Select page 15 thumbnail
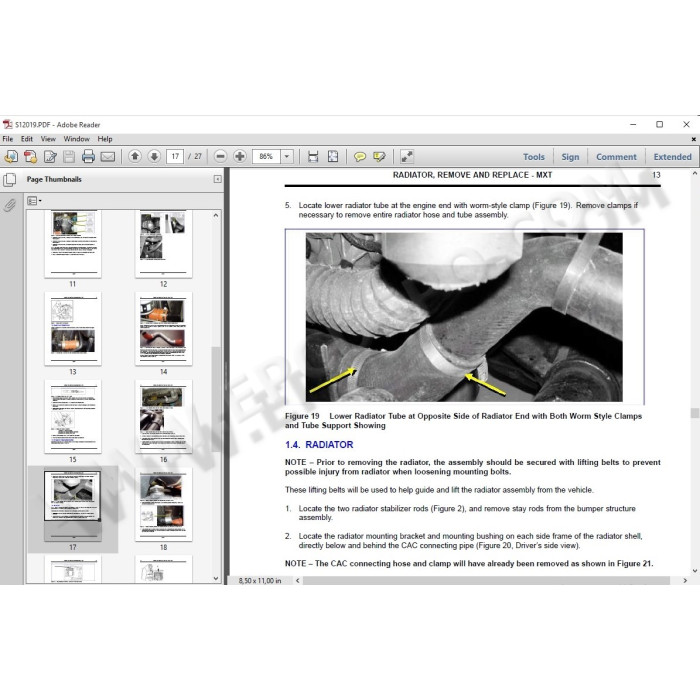The image size is (700, 700). 73,417
